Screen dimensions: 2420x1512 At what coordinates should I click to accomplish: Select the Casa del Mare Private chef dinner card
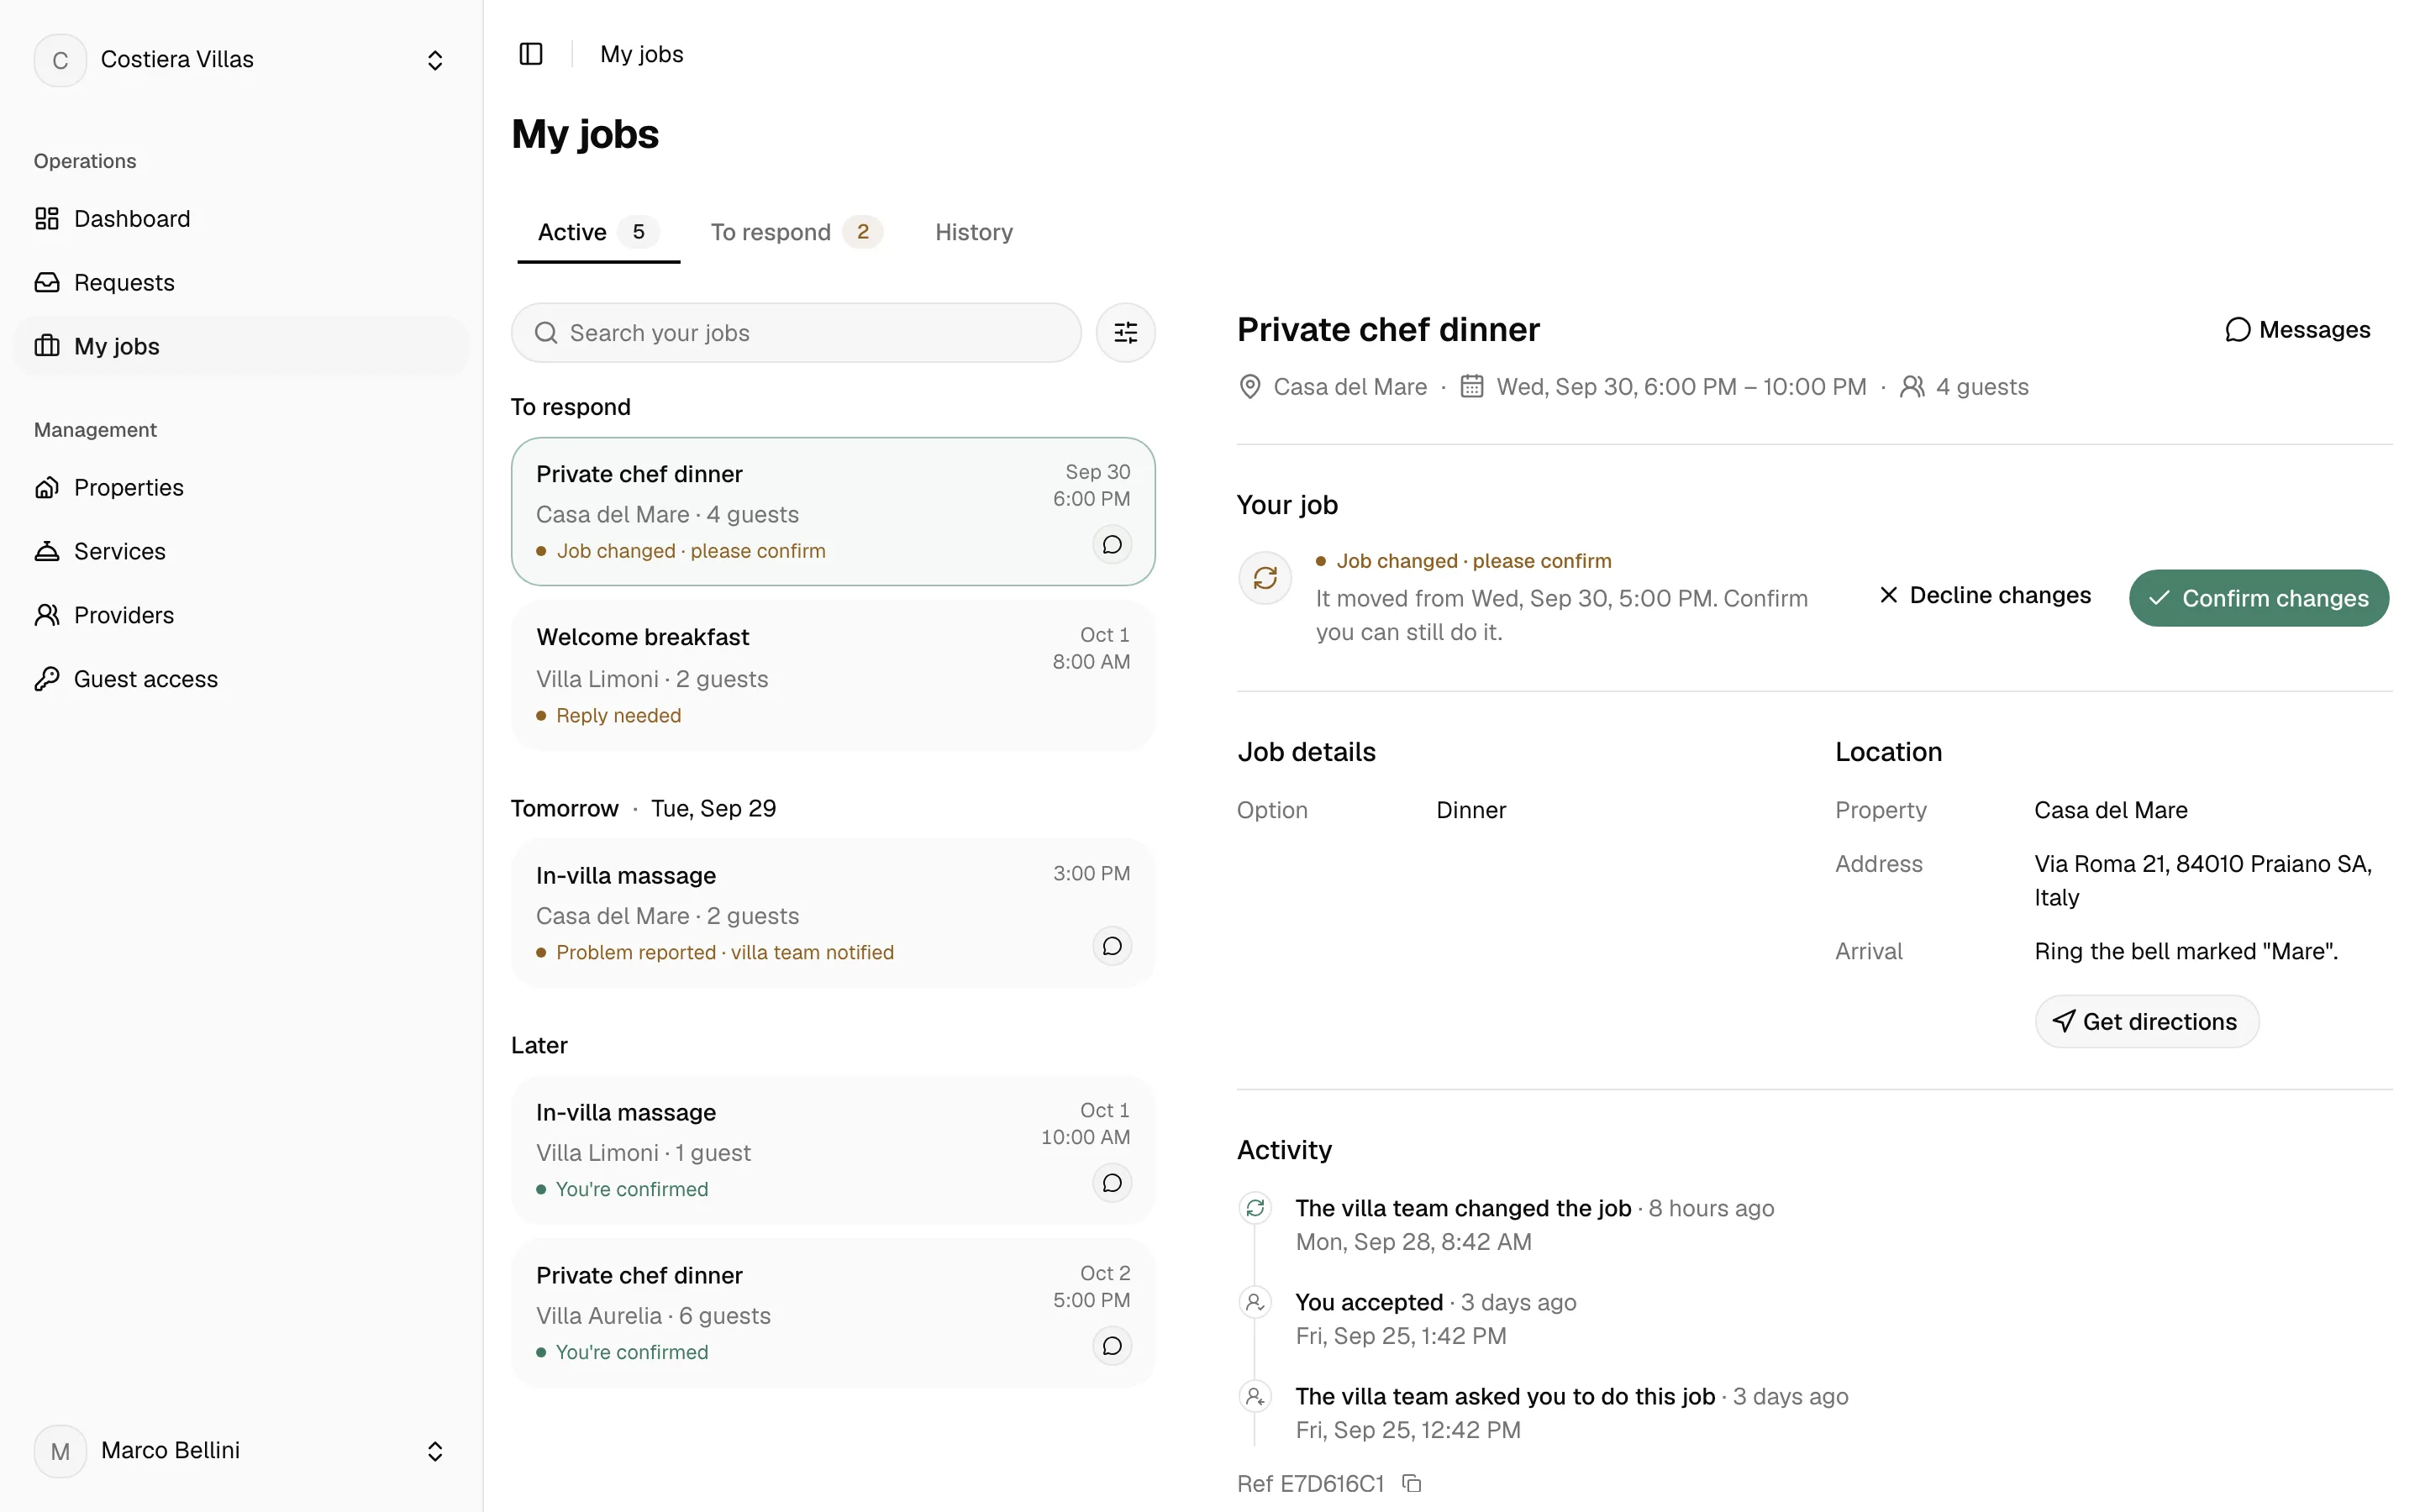[833, 511]
